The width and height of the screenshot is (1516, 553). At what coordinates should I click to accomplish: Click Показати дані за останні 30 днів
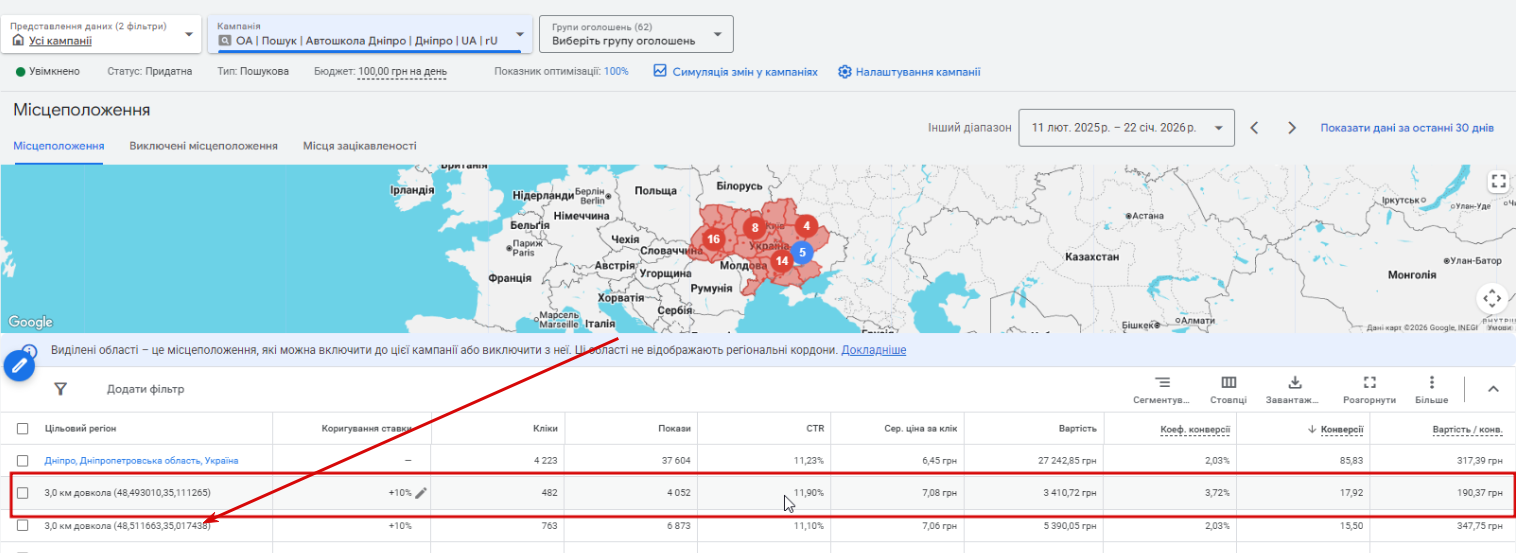pyautogui.click(x=1406, y=128)
